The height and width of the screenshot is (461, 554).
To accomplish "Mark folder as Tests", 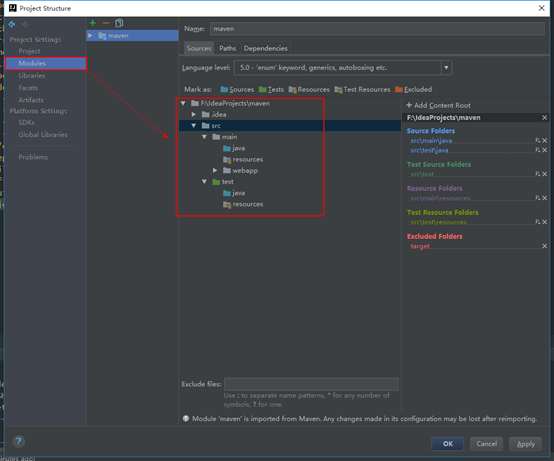I will click(271, 89).
